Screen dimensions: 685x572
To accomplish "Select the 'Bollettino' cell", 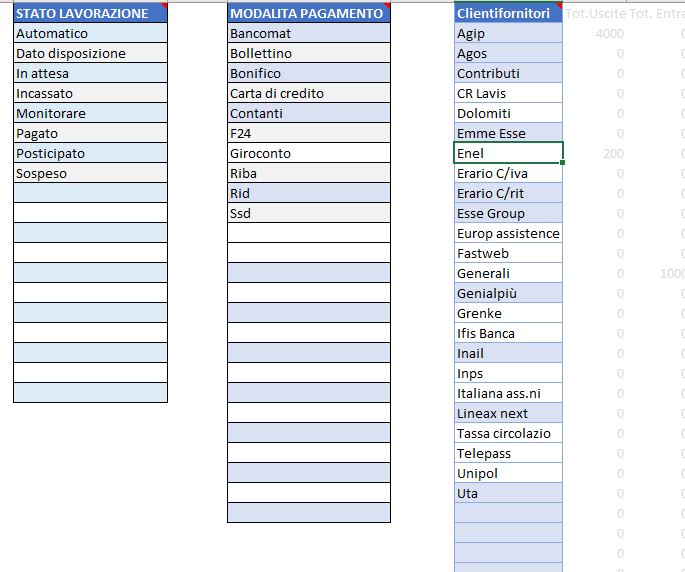I will tap(309, 53).
